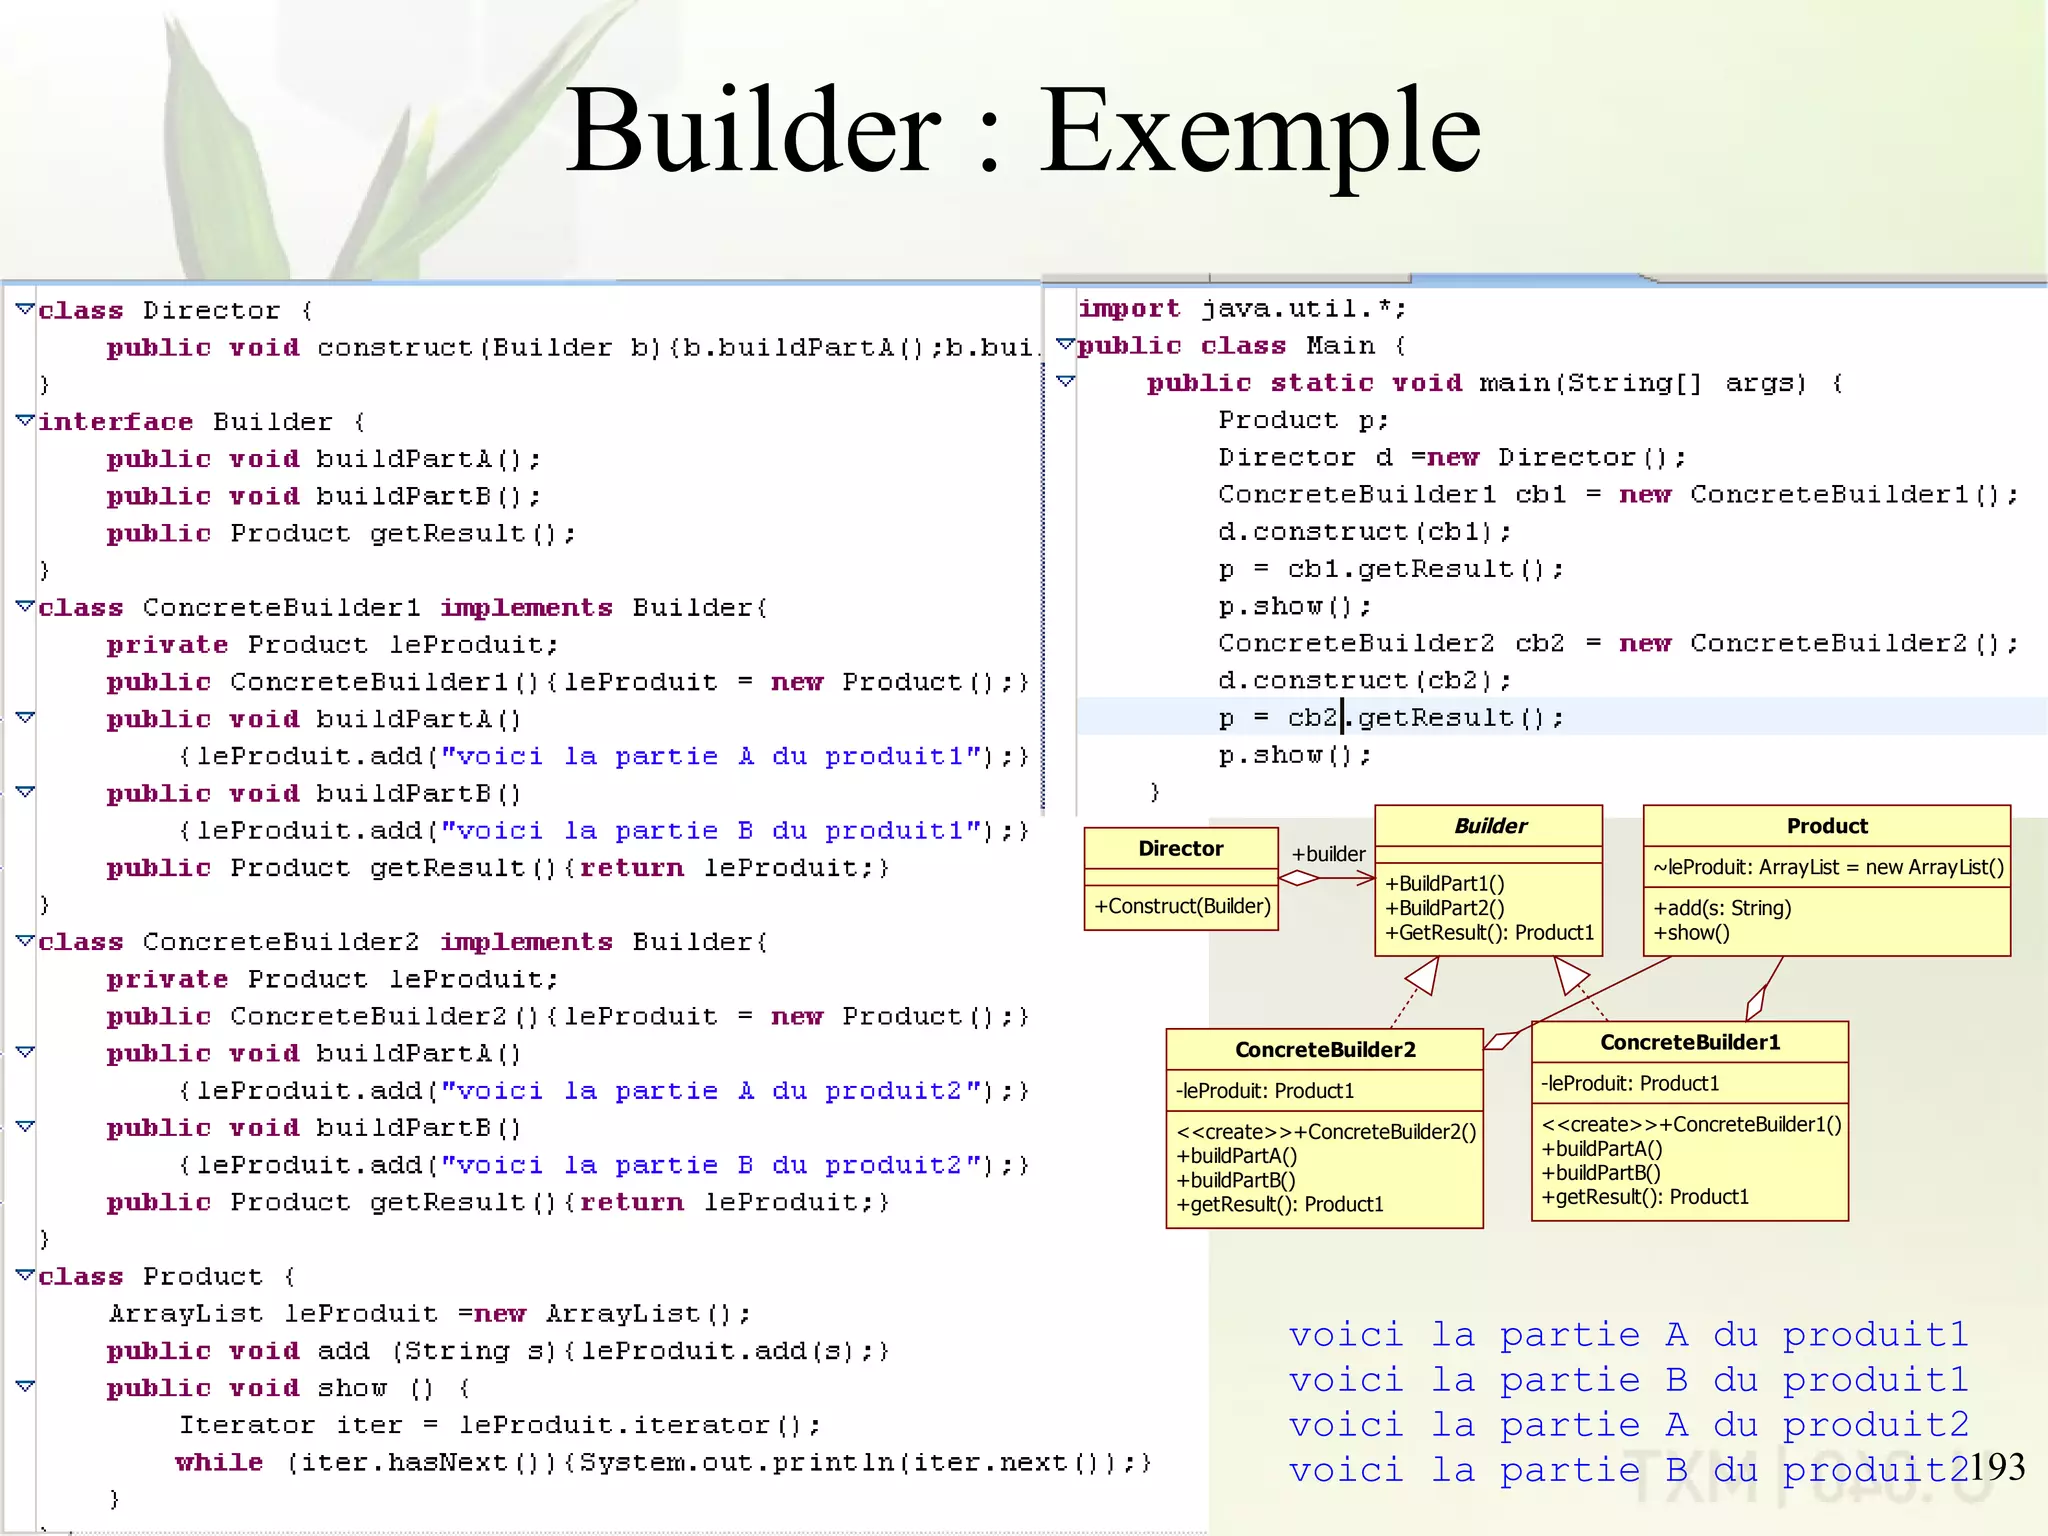
Task: Select the ConcreteBuilder2 class title in diagram
Action: 1325,1050
